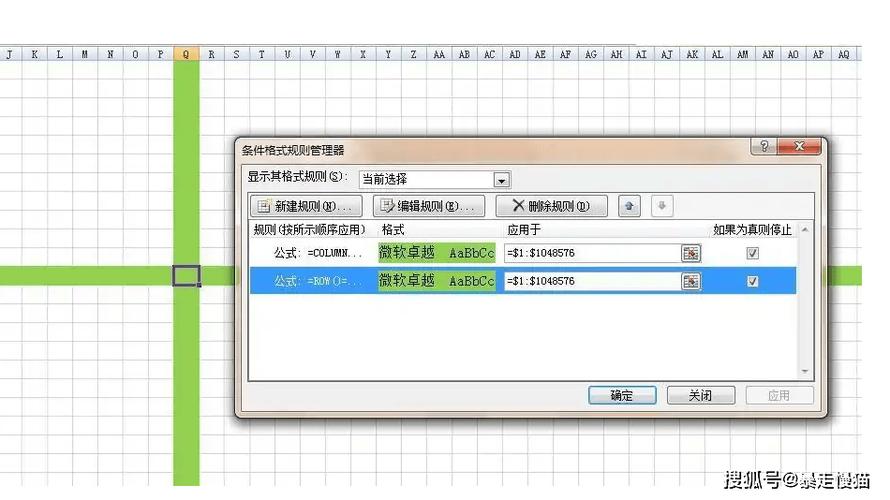890x500 pixels.
Task: Select column J header
Action: click(x=10, y=54)
